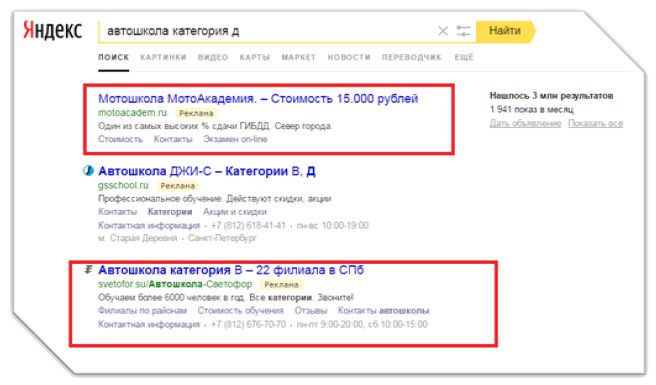Click Дать объявление link
Viewport: 656px width, 385px height.
(525, 123)
